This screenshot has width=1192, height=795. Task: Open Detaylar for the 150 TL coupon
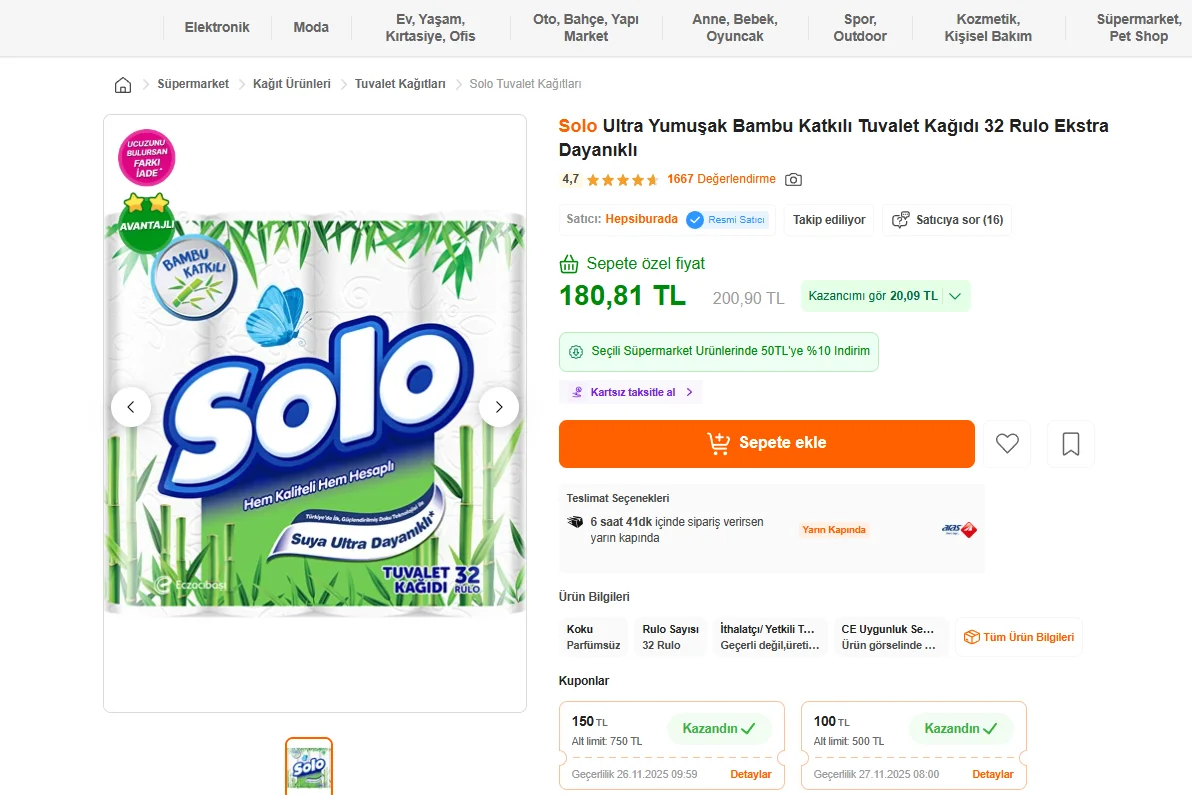(x=751, y=775)
